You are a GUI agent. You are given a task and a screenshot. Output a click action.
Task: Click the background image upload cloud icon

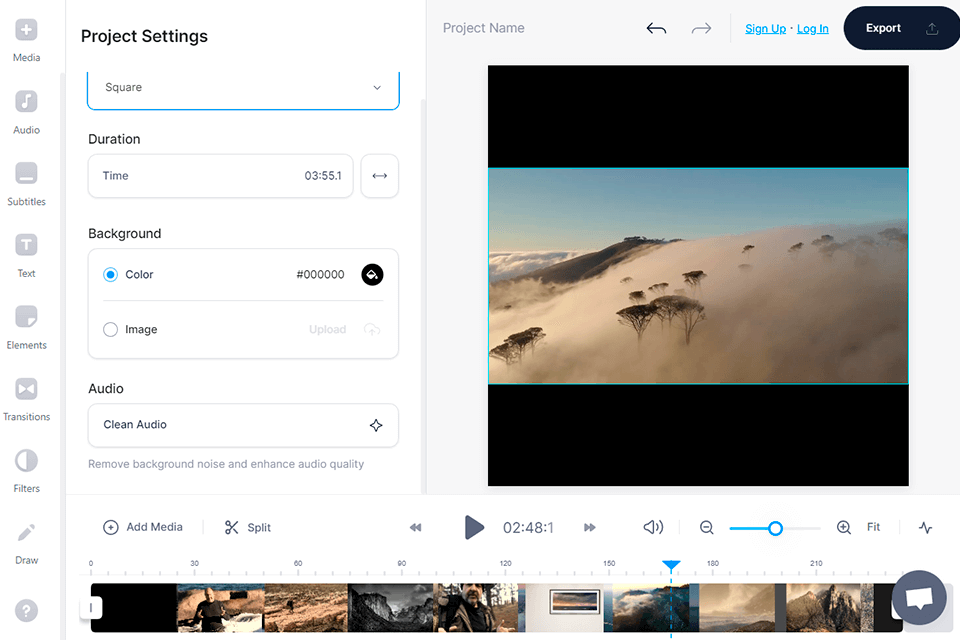pos(372,329)
